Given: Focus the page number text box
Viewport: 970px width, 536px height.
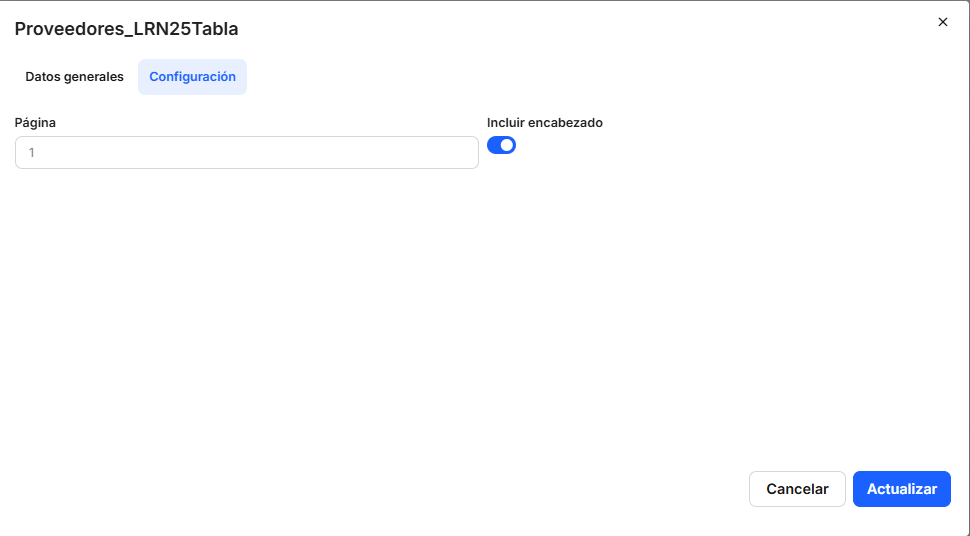Looking at the screenshot, I should point(246,153).
